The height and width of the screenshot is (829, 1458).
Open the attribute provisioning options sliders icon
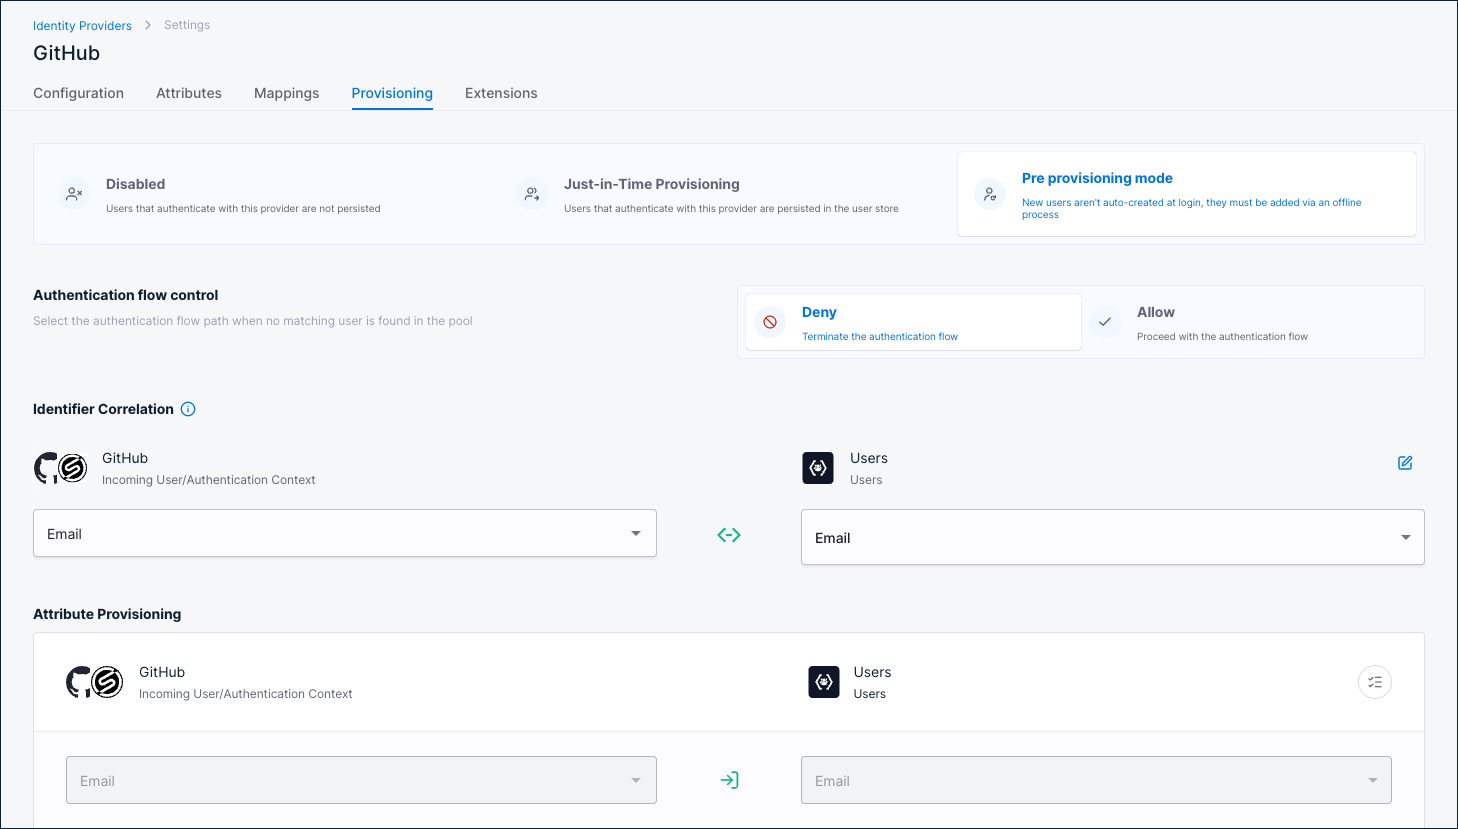point(1374,681)
